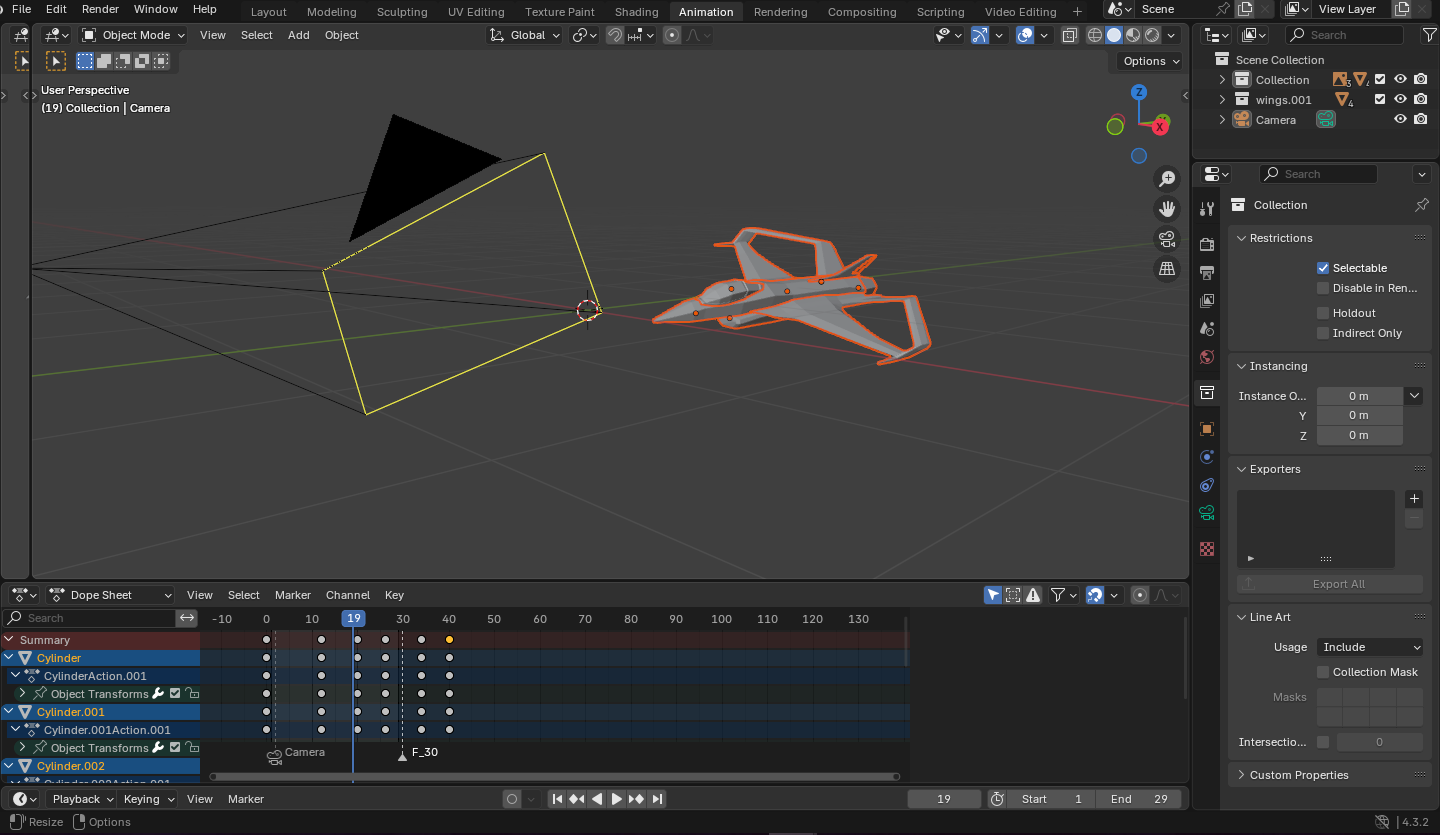The width and height of the screenshot is (1440, 835).
Task: Open the Object Constraints properties tab icon
Action: click(1207, 485)
